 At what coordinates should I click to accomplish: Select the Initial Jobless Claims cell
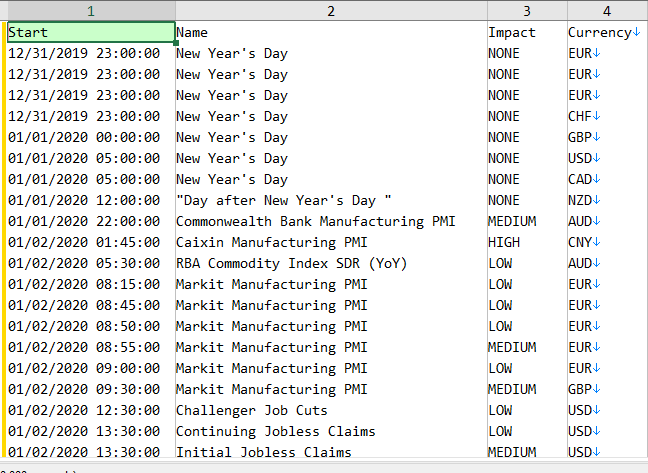(331, 450)
